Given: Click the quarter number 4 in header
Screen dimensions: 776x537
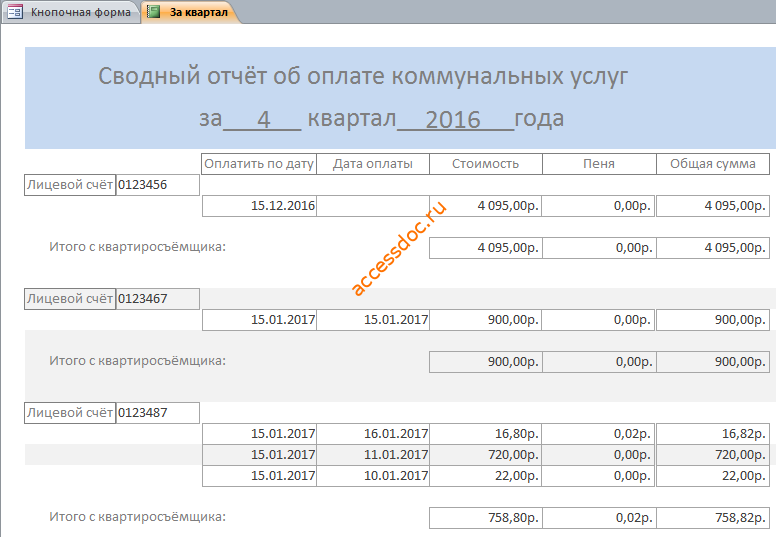Looking at the screenshot, I should click(x=263, y=119).
